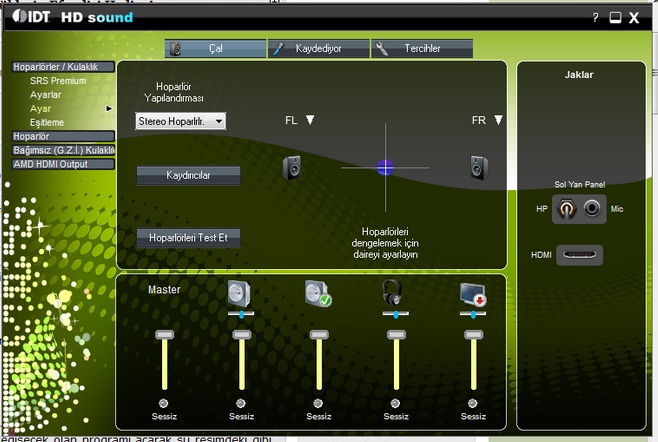Toggle Sessiz under the headphone channel
The height and width of the screenshot is (442, 658).
(397, 402)
